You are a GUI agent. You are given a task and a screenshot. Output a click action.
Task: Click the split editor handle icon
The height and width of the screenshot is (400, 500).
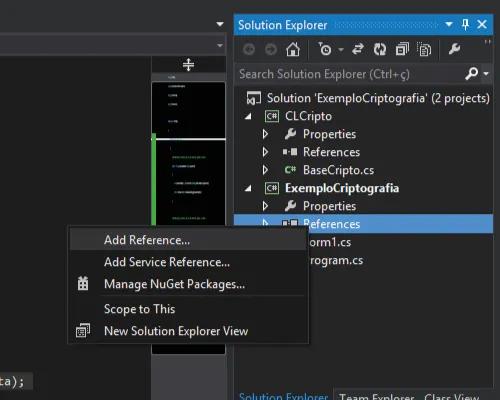coord(188,65)
